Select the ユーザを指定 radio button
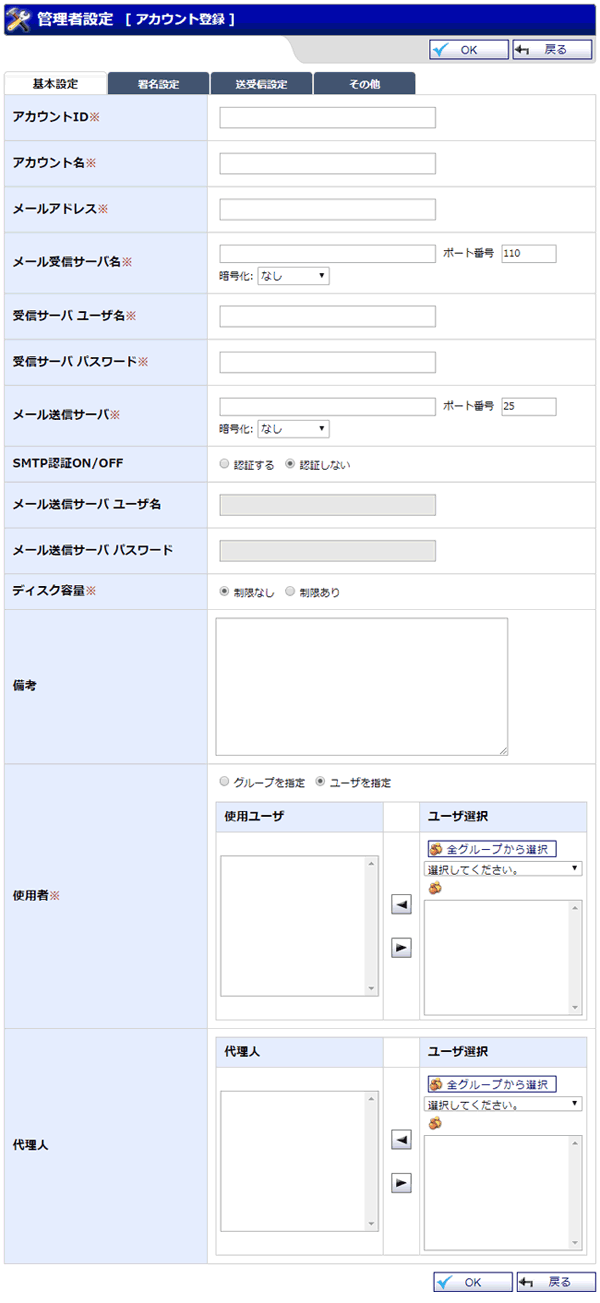The height and width of the screenshot is (1303, 600). point(321,781)
